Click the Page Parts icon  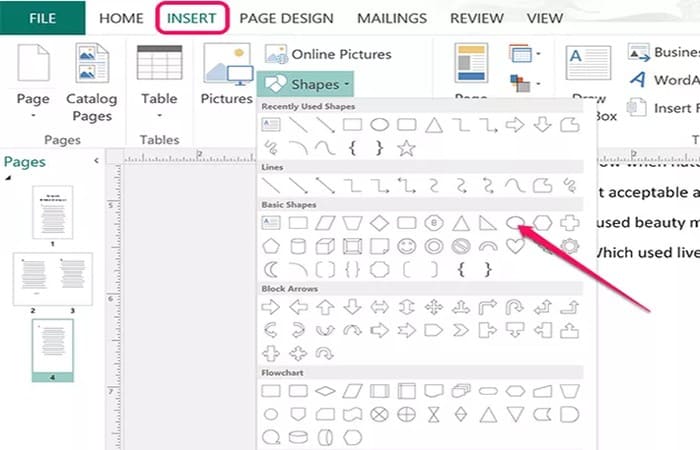(x=471, y=63)
